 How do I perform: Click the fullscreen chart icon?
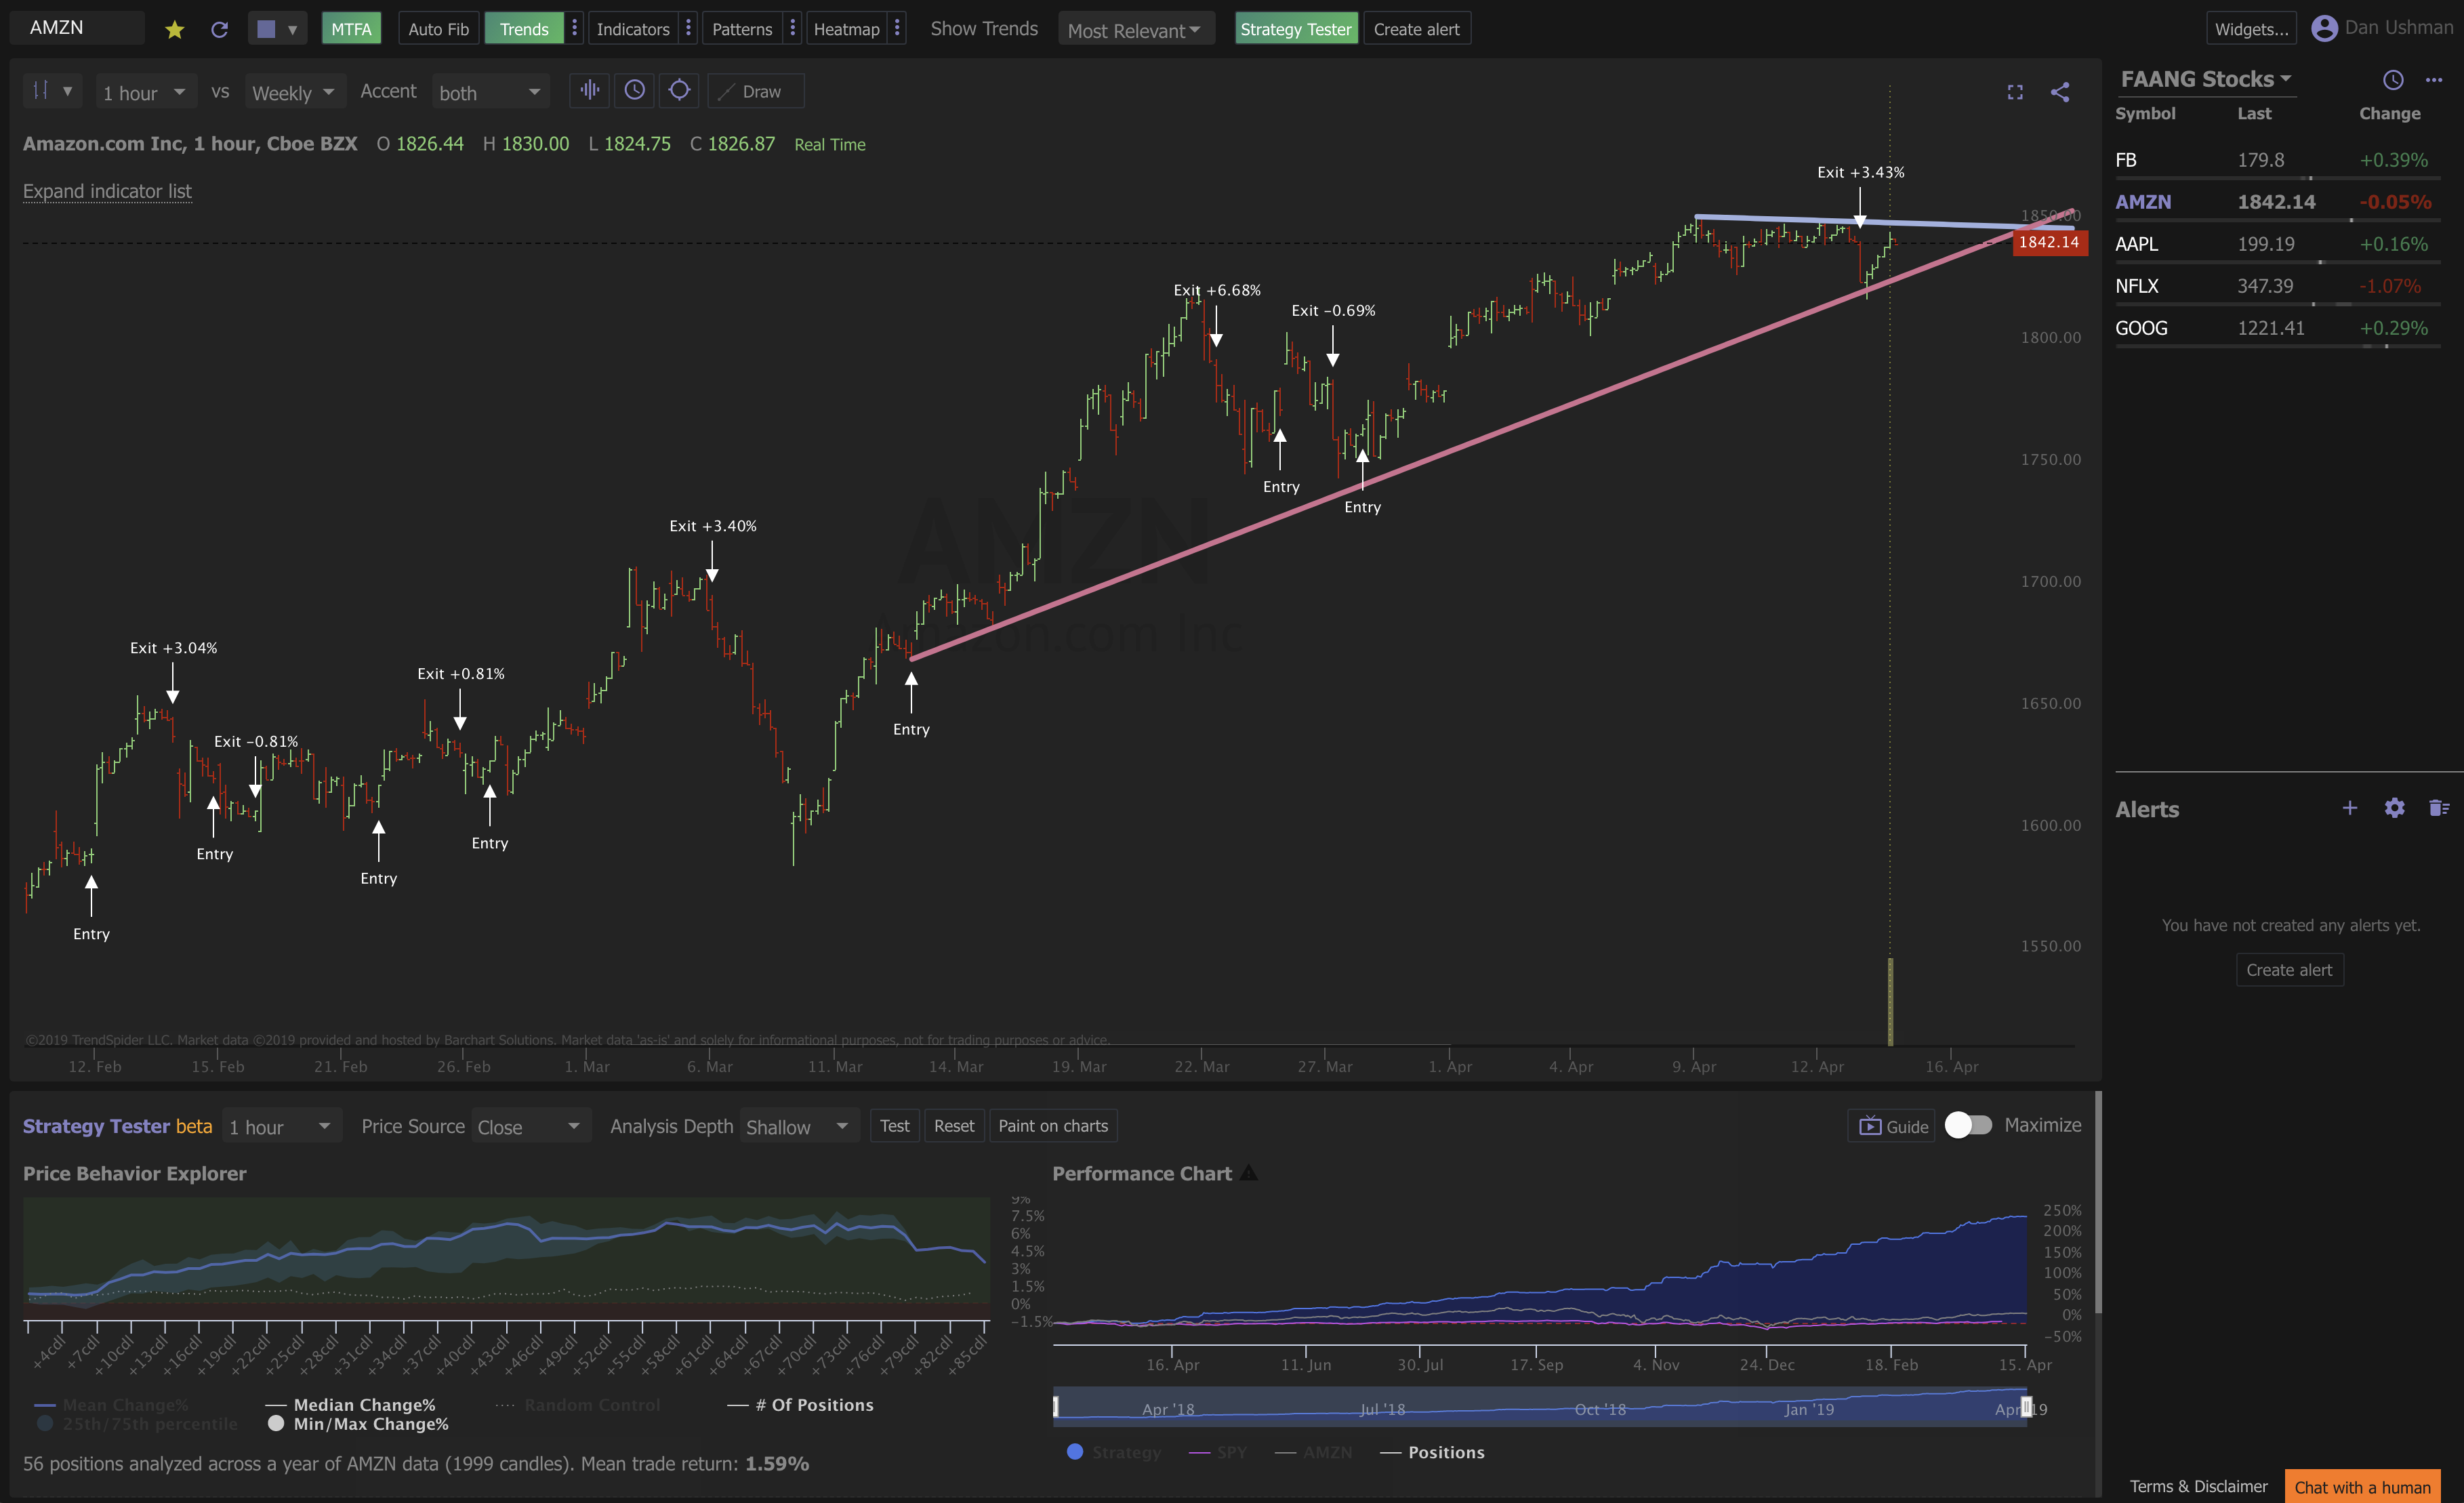[x=2015, y=92]
